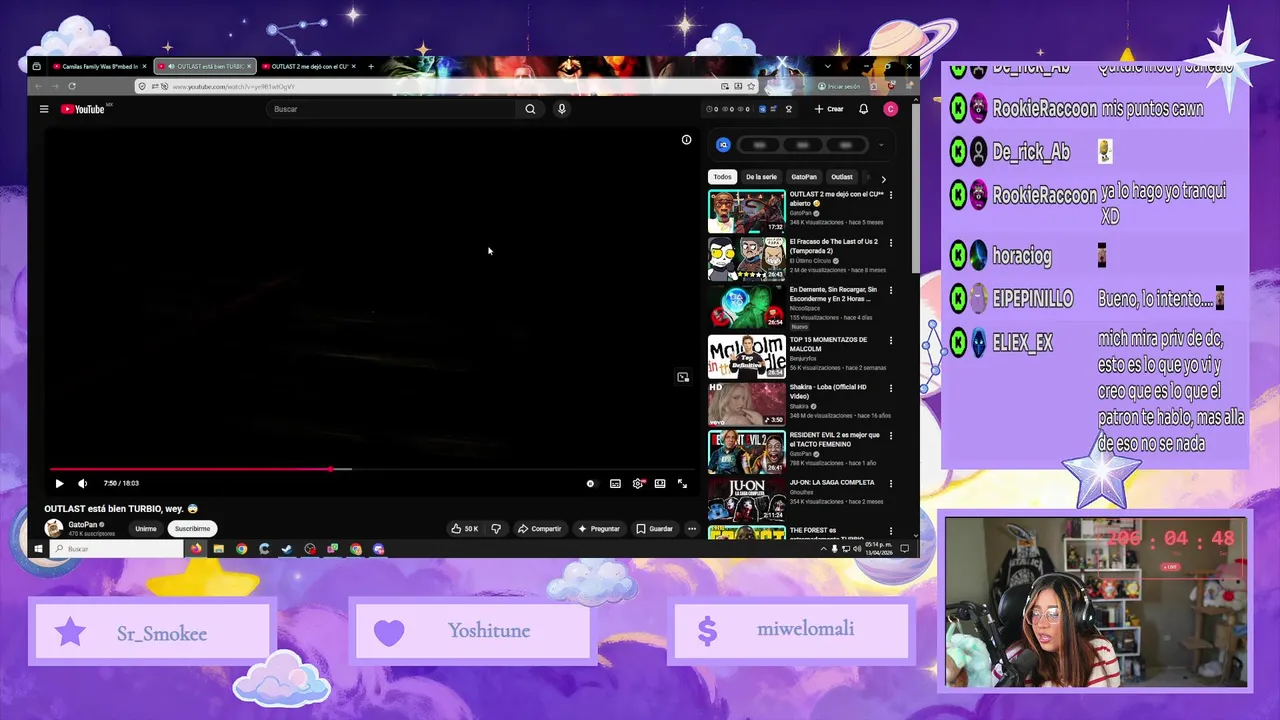1280x720 pixels.
Task: Switch to Camilas Family browser tab
Action: click(98, 66)
